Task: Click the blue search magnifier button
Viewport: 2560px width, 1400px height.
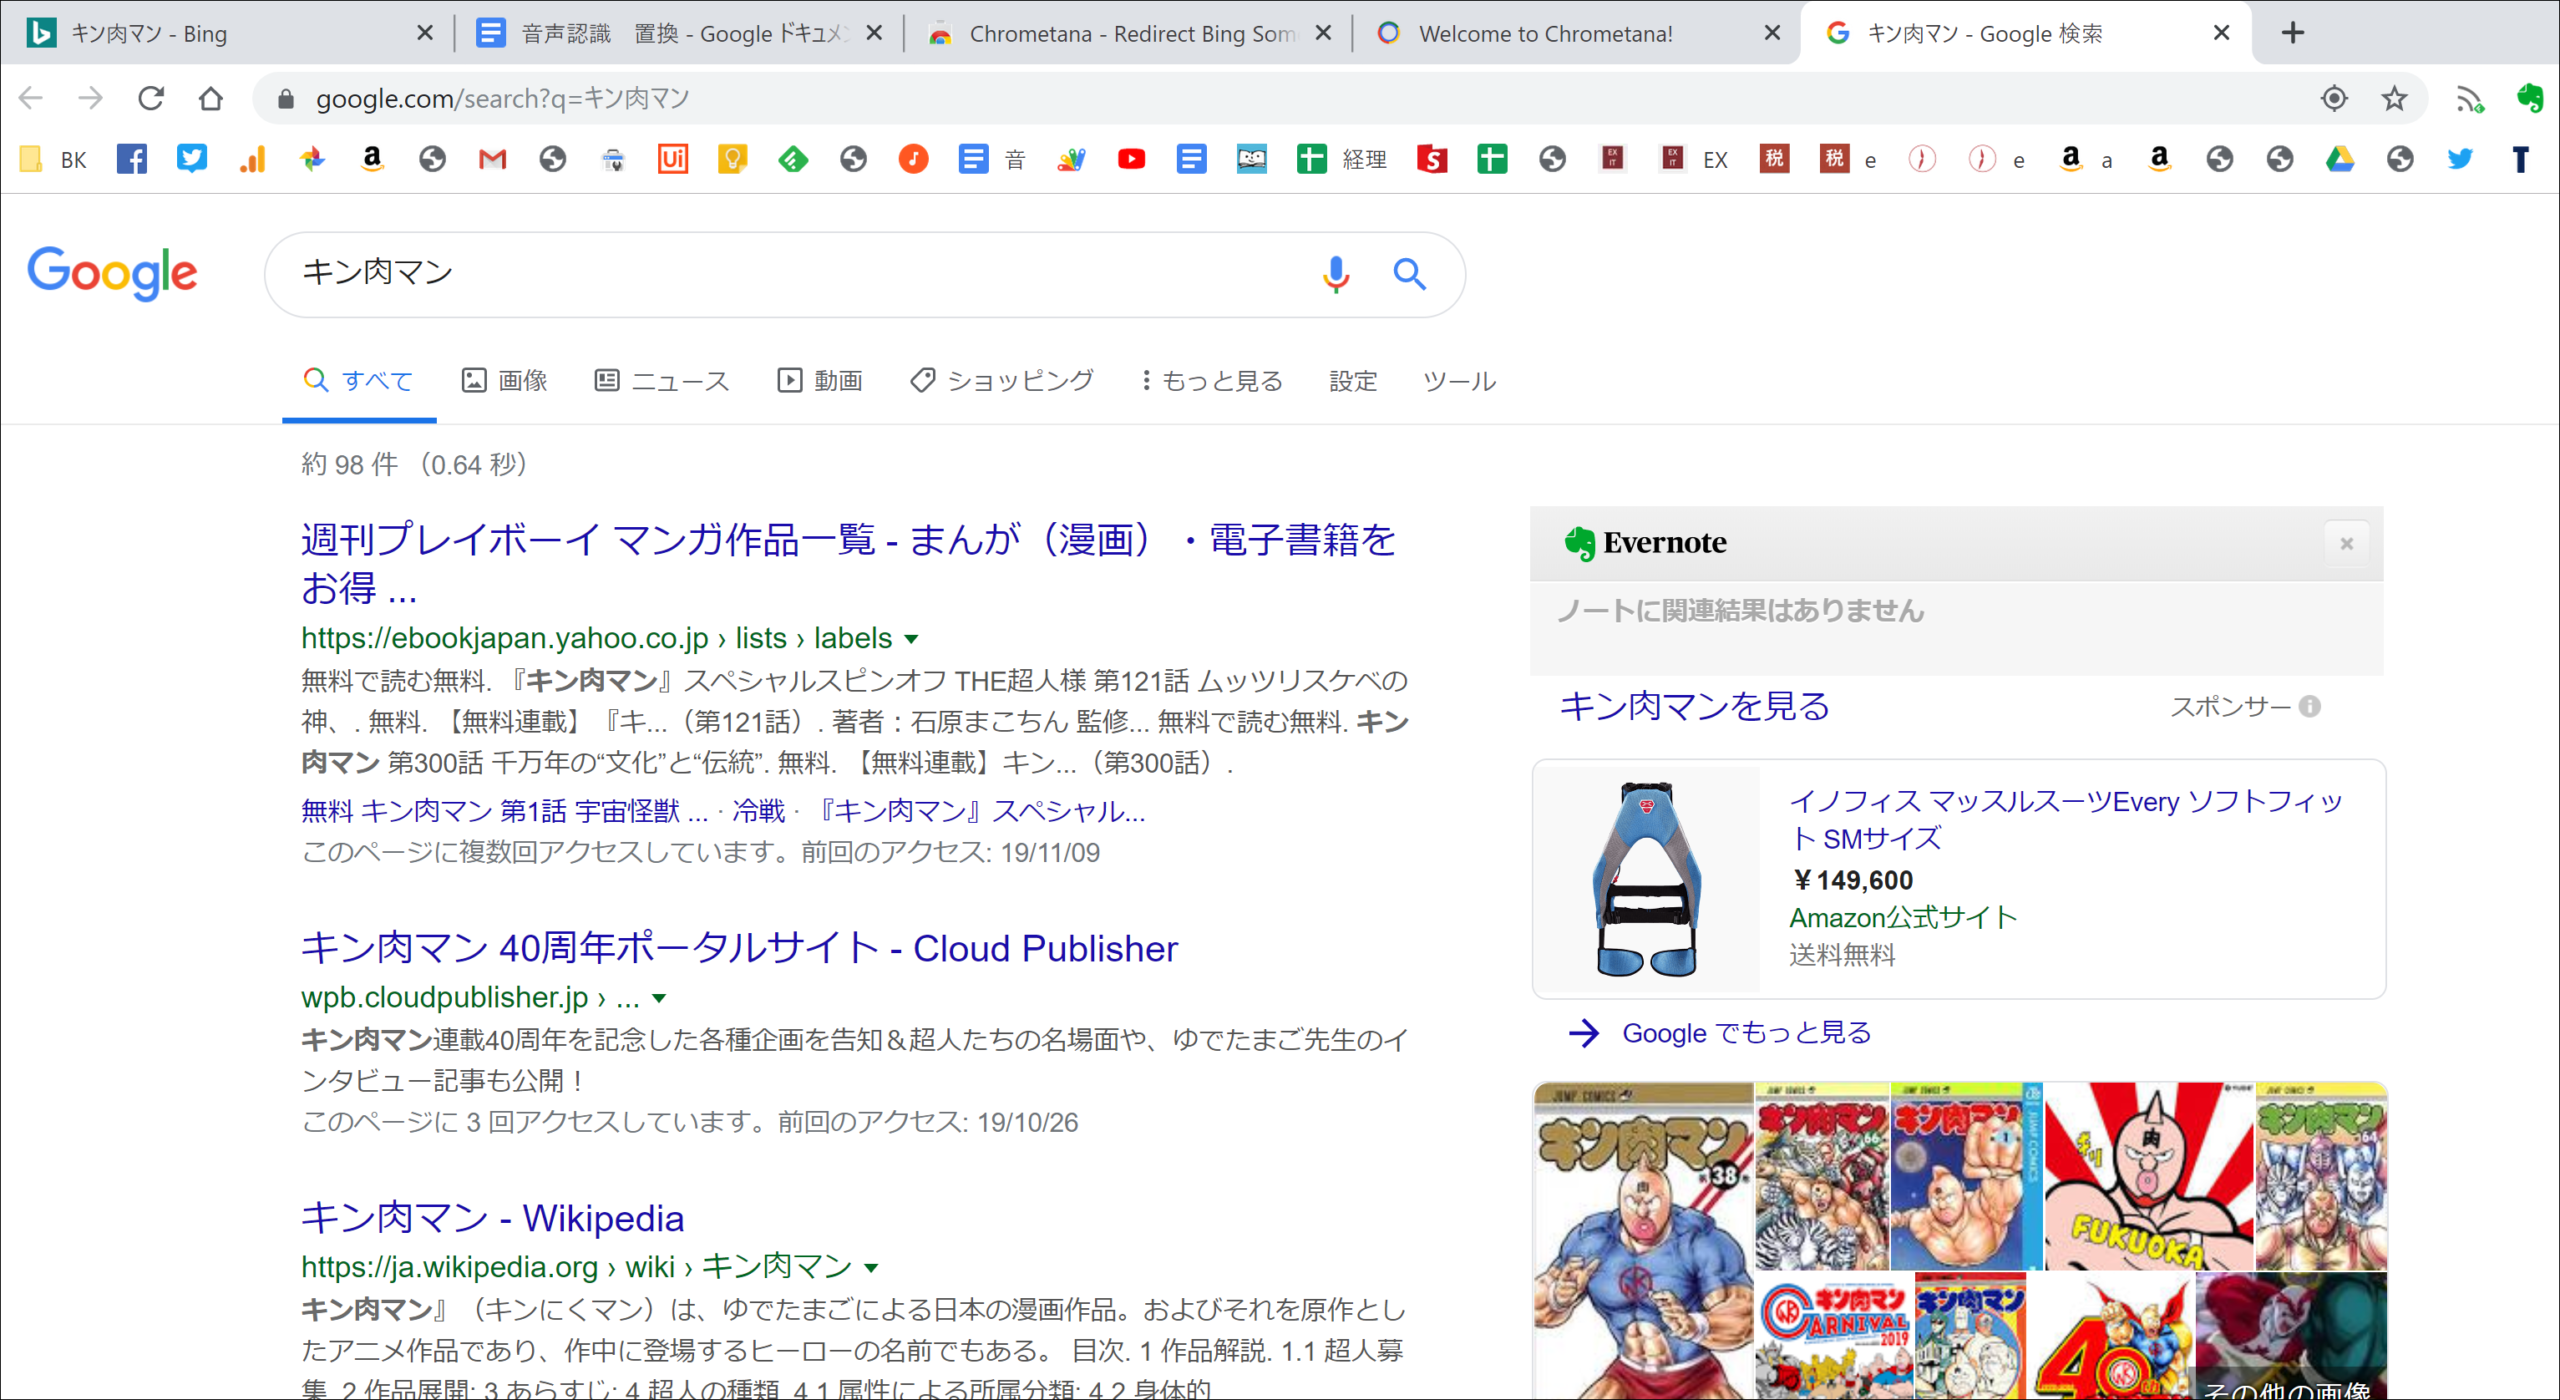Action: pos(1409,273)
